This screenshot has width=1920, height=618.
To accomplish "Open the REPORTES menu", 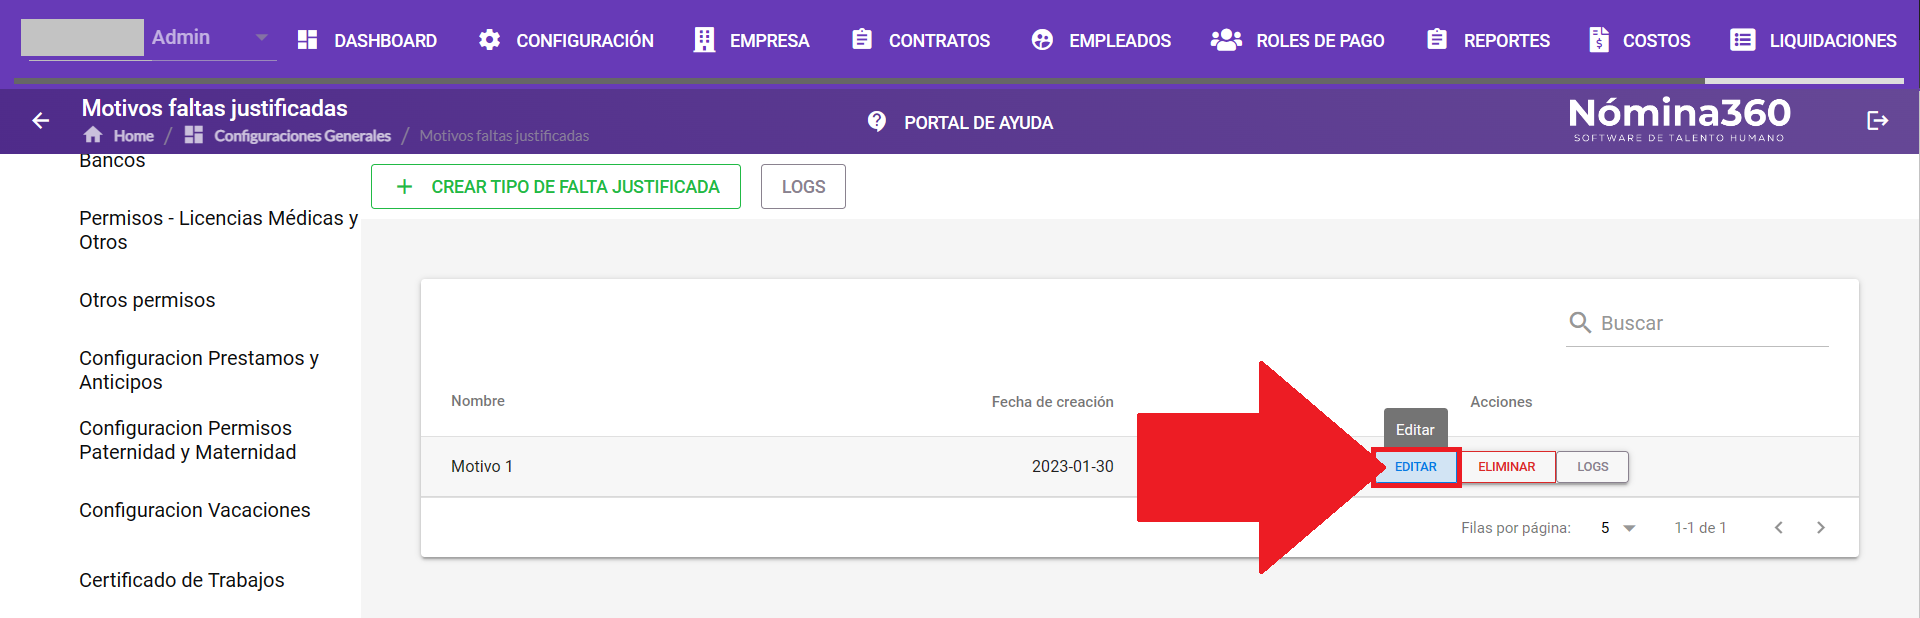I will [x=1506, y=41].
